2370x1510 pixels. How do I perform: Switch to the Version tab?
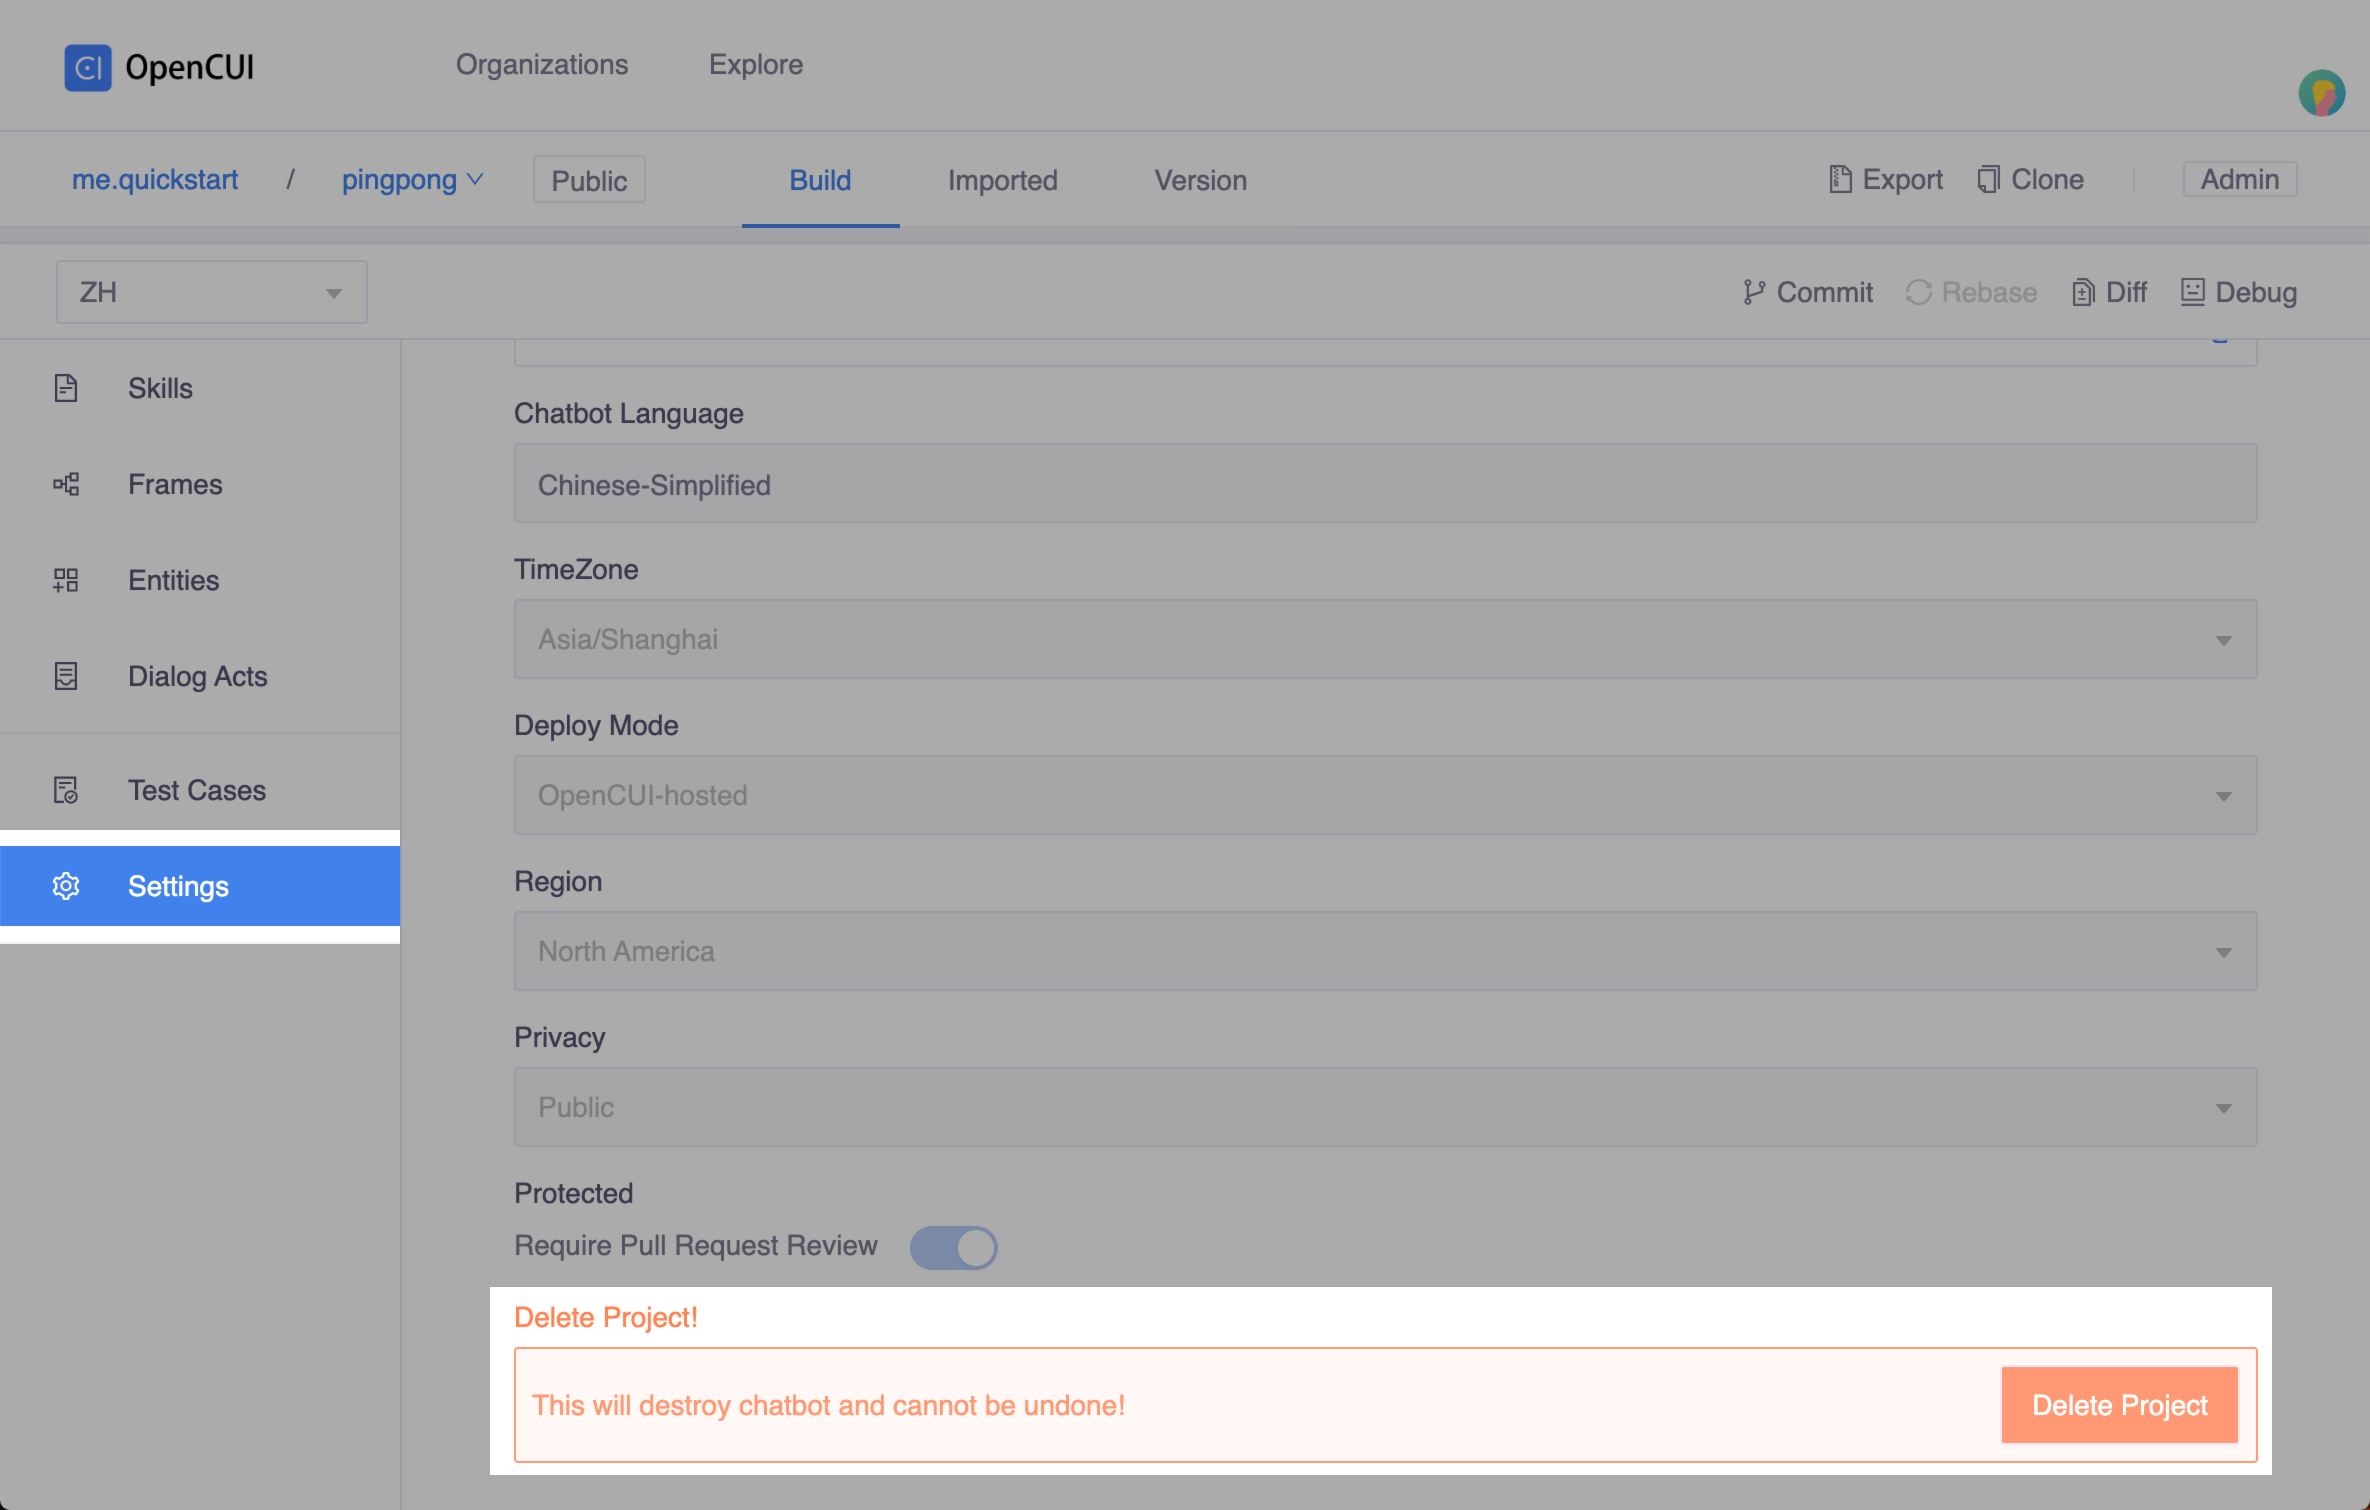tap(1200, 180)
